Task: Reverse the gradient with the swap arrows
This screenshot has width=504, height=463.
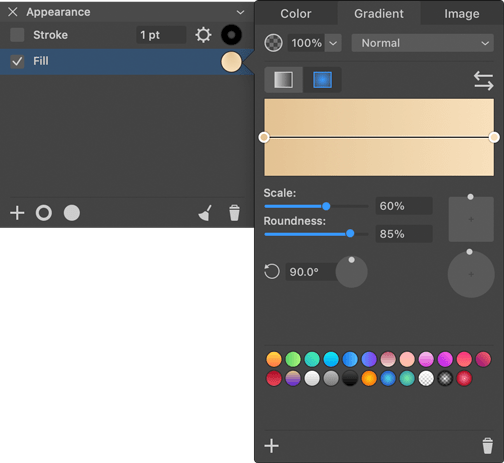Action: click(483, 81)
